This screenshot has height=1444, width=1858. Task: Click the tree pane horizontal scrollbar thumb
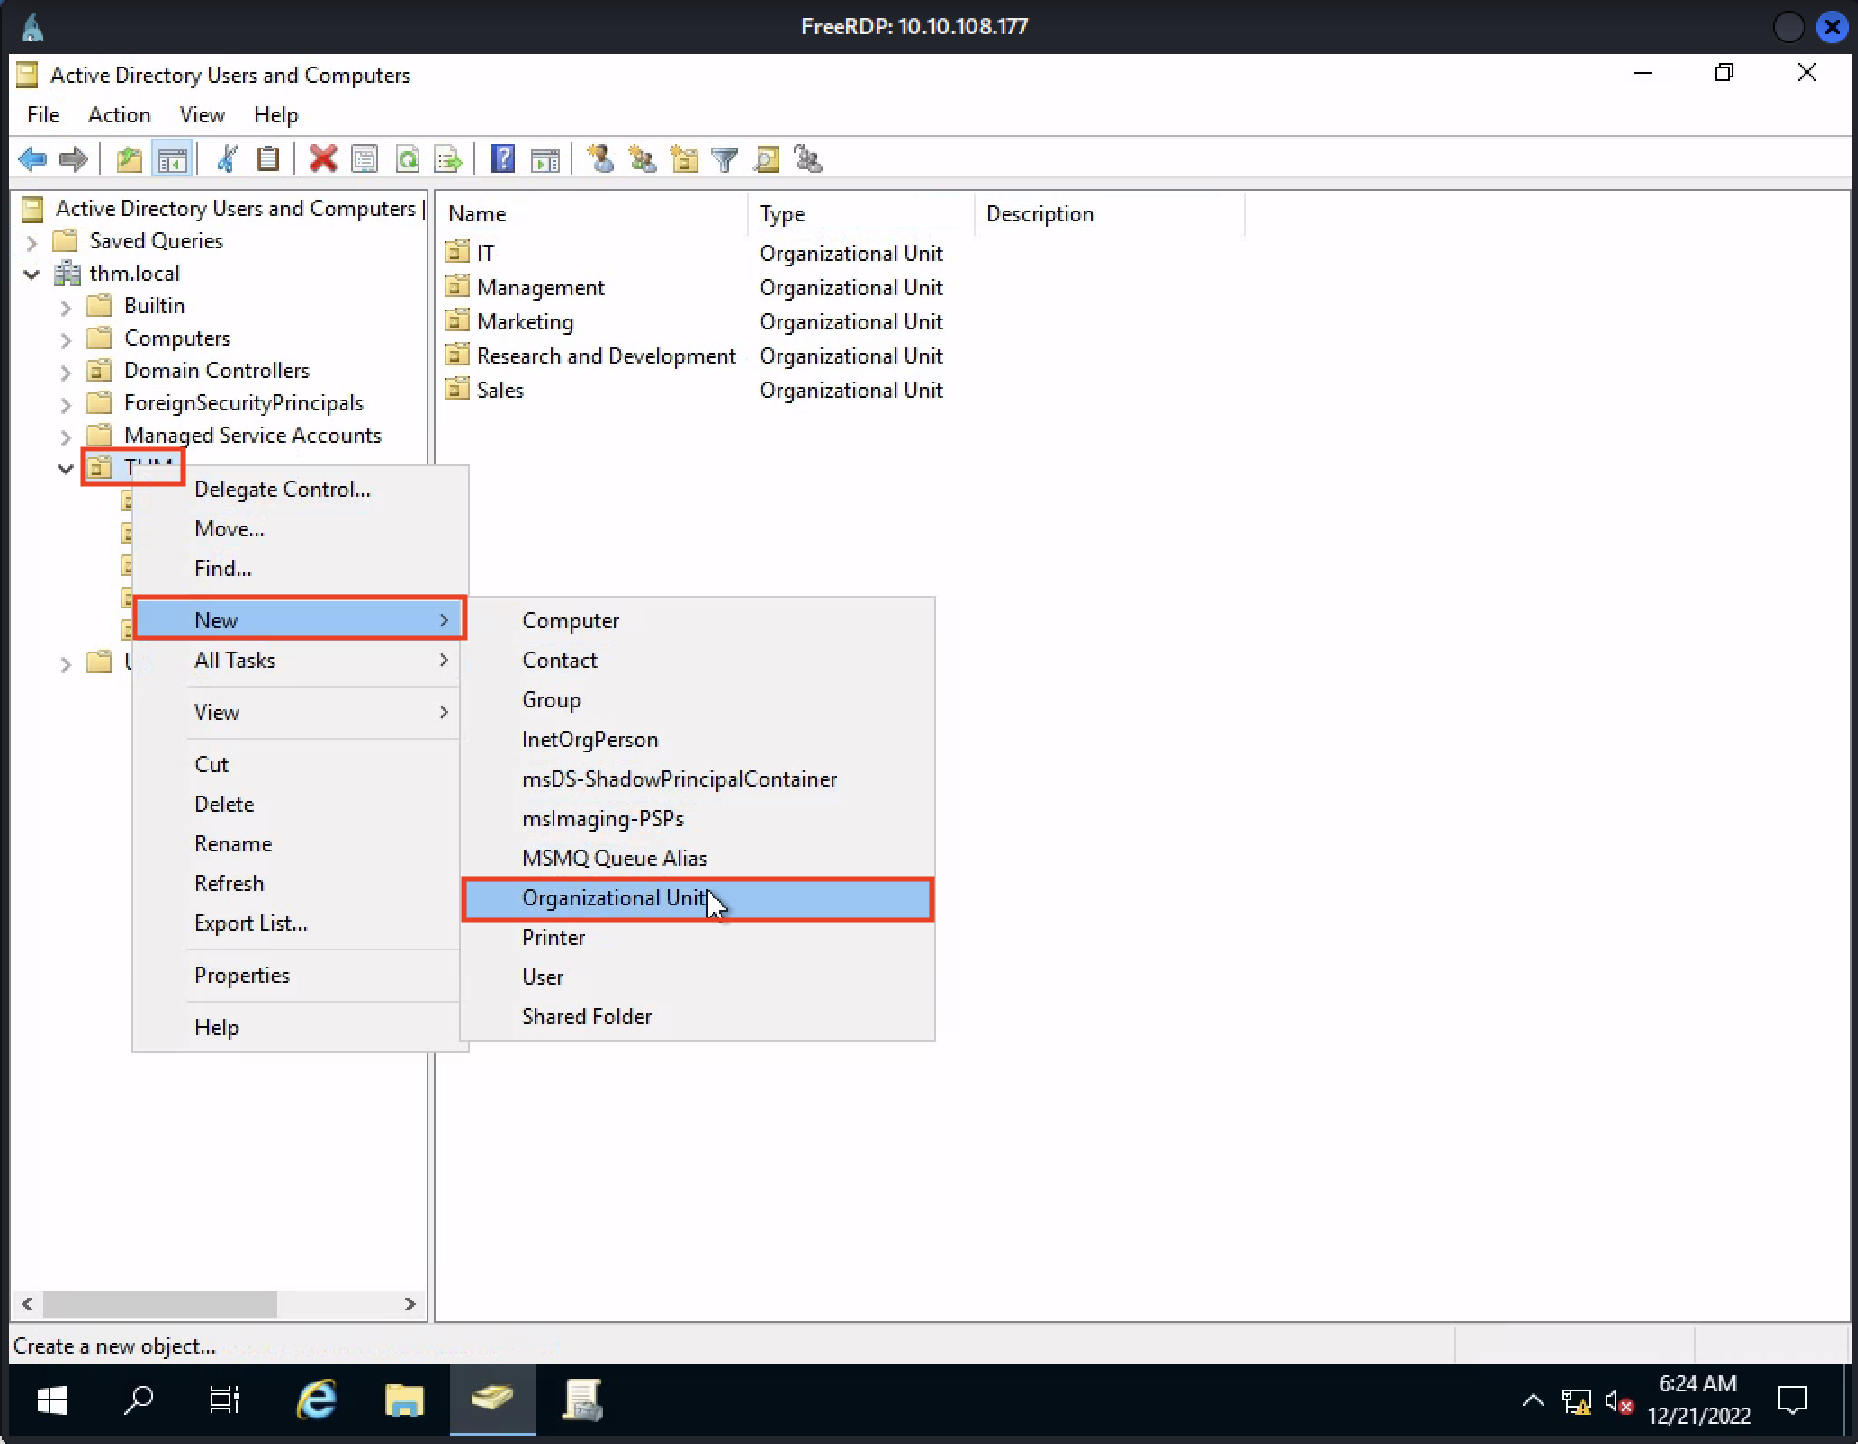[160, 1304]
